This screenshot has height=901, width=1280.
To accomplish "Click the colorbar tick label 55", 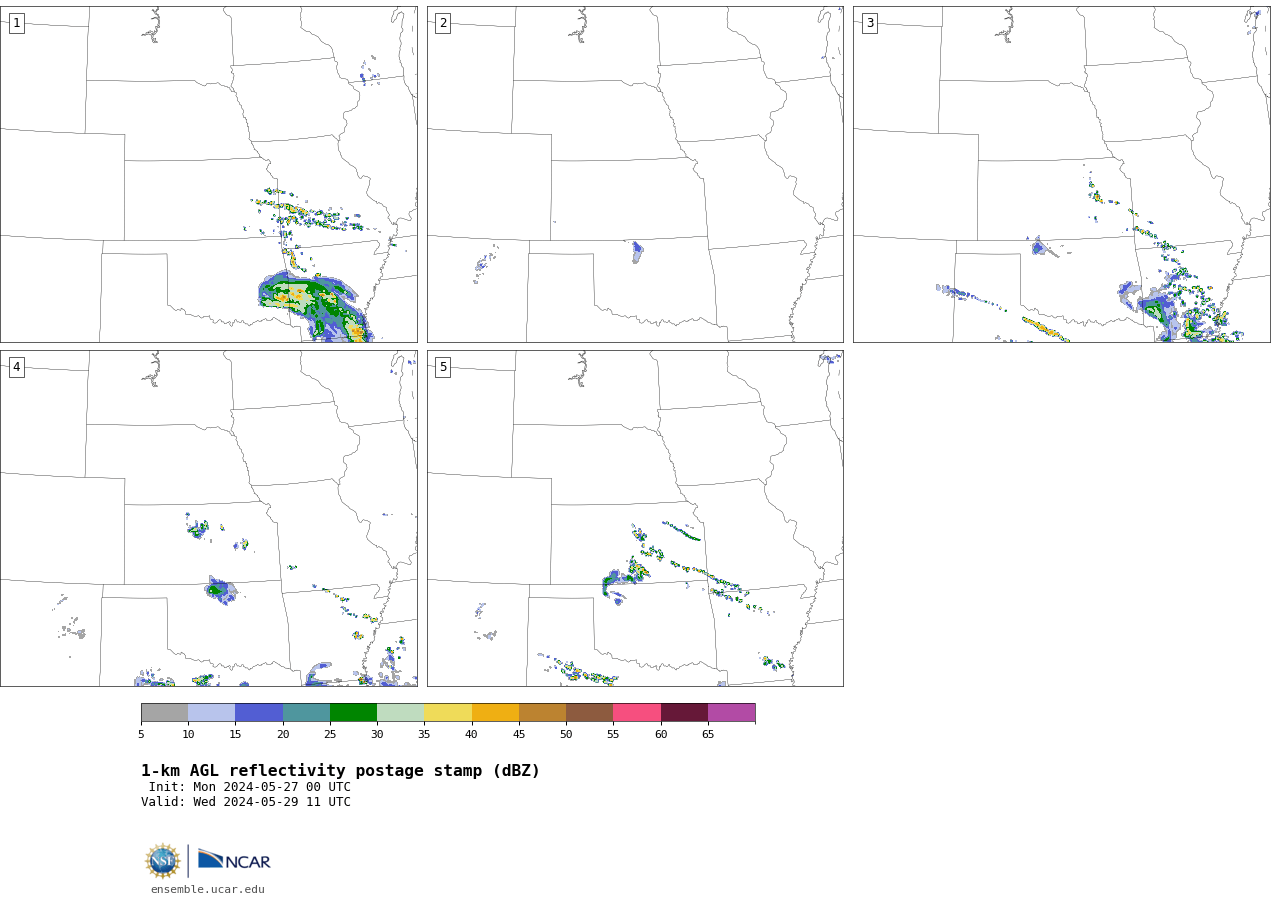I will tap(613, 735).
